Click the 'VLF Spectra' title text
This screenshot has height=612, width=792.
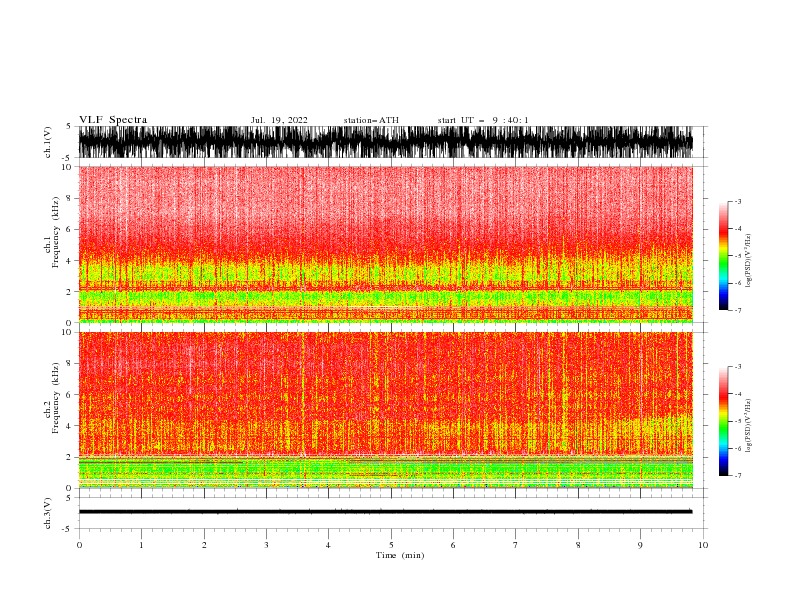point(113,120)
